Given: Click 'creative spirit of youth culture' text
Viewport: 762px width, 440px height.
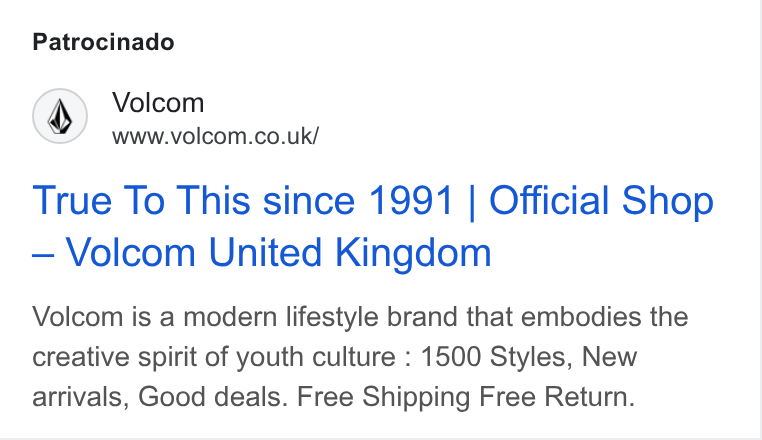Looking at the screenshot, I should [x=214, y=357].
